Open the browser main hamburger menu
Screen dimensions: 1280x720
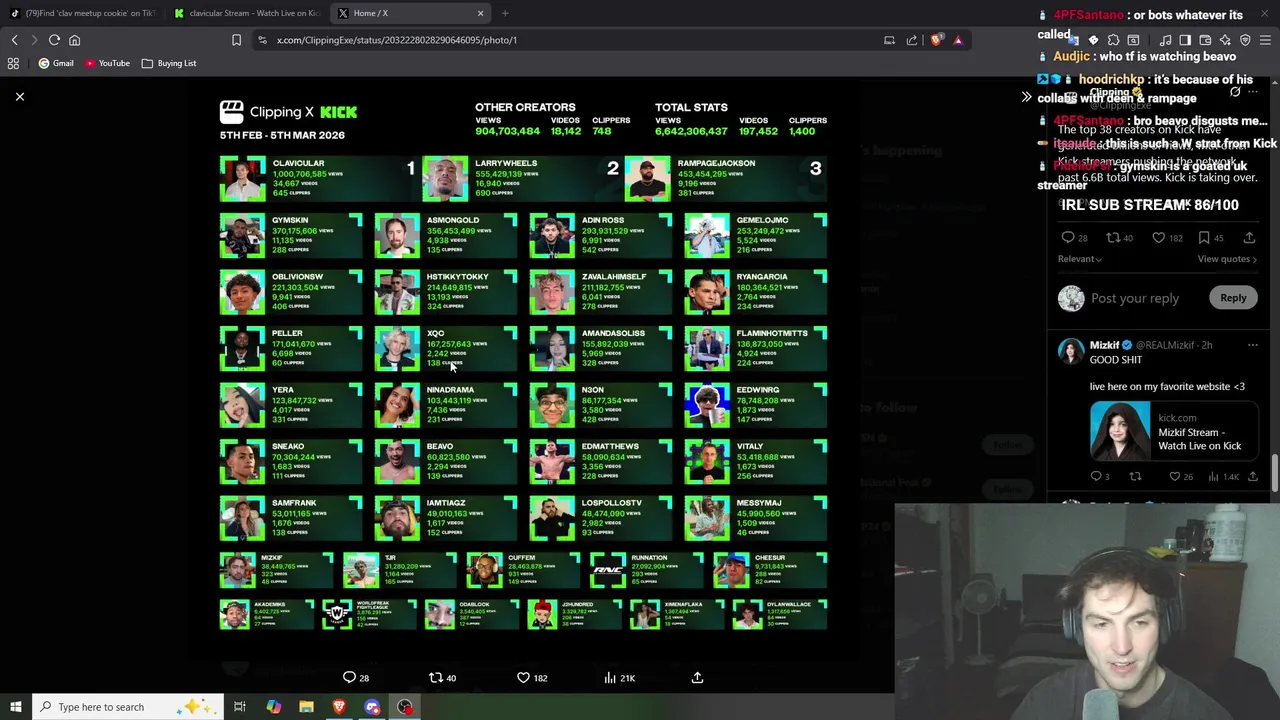click(1265, 40)
